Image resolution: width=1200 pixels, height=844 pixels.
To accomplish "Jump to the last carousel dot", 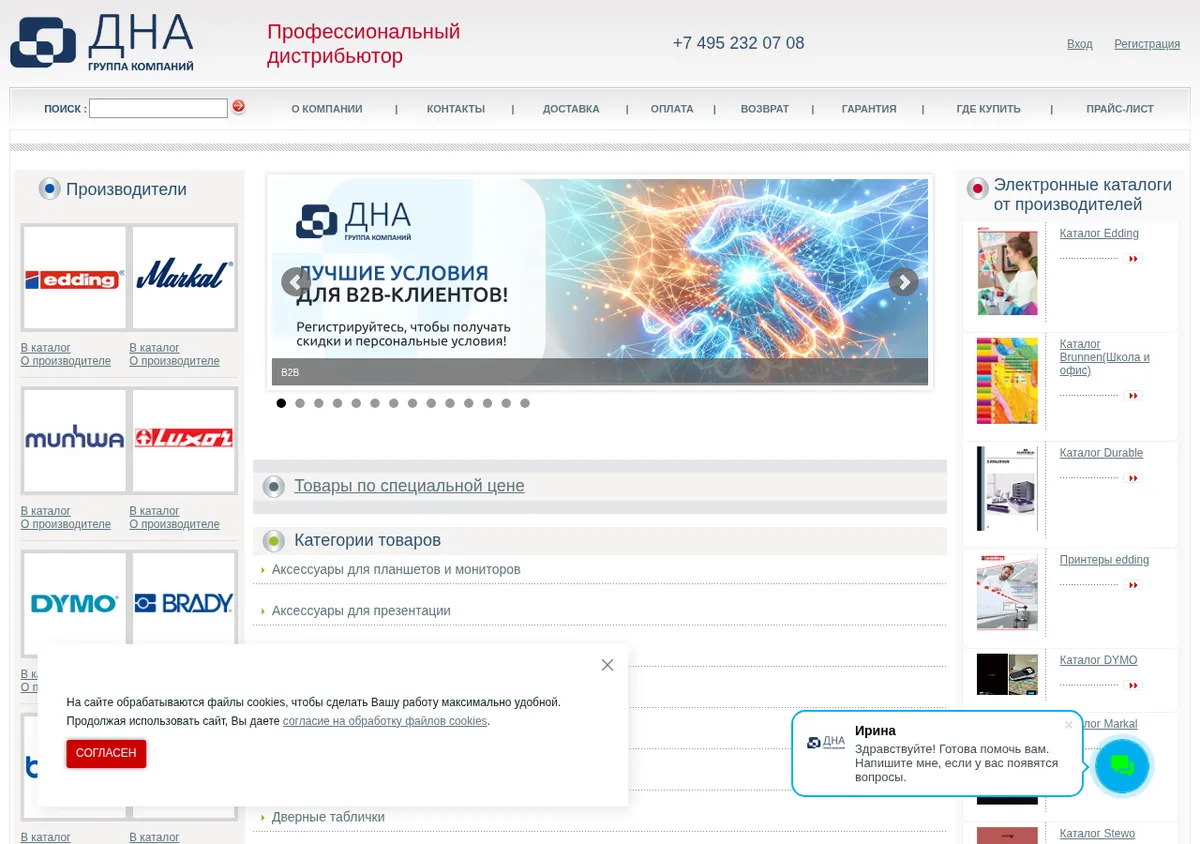I will tap(525, 403).
